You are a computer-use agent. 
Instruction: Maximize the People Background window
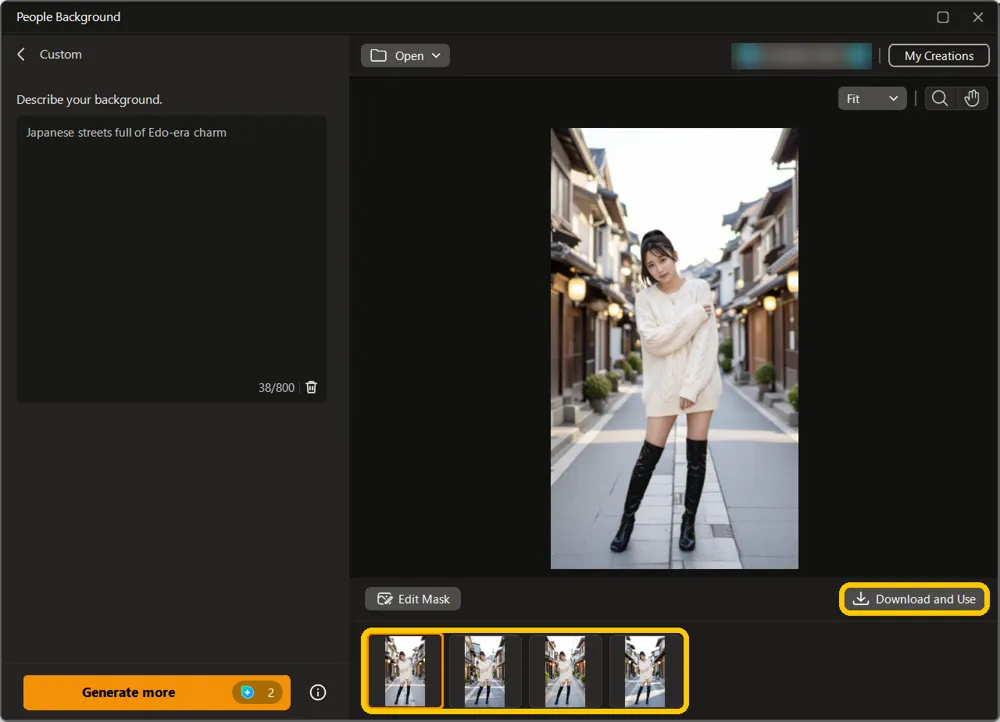coord(943,17)
